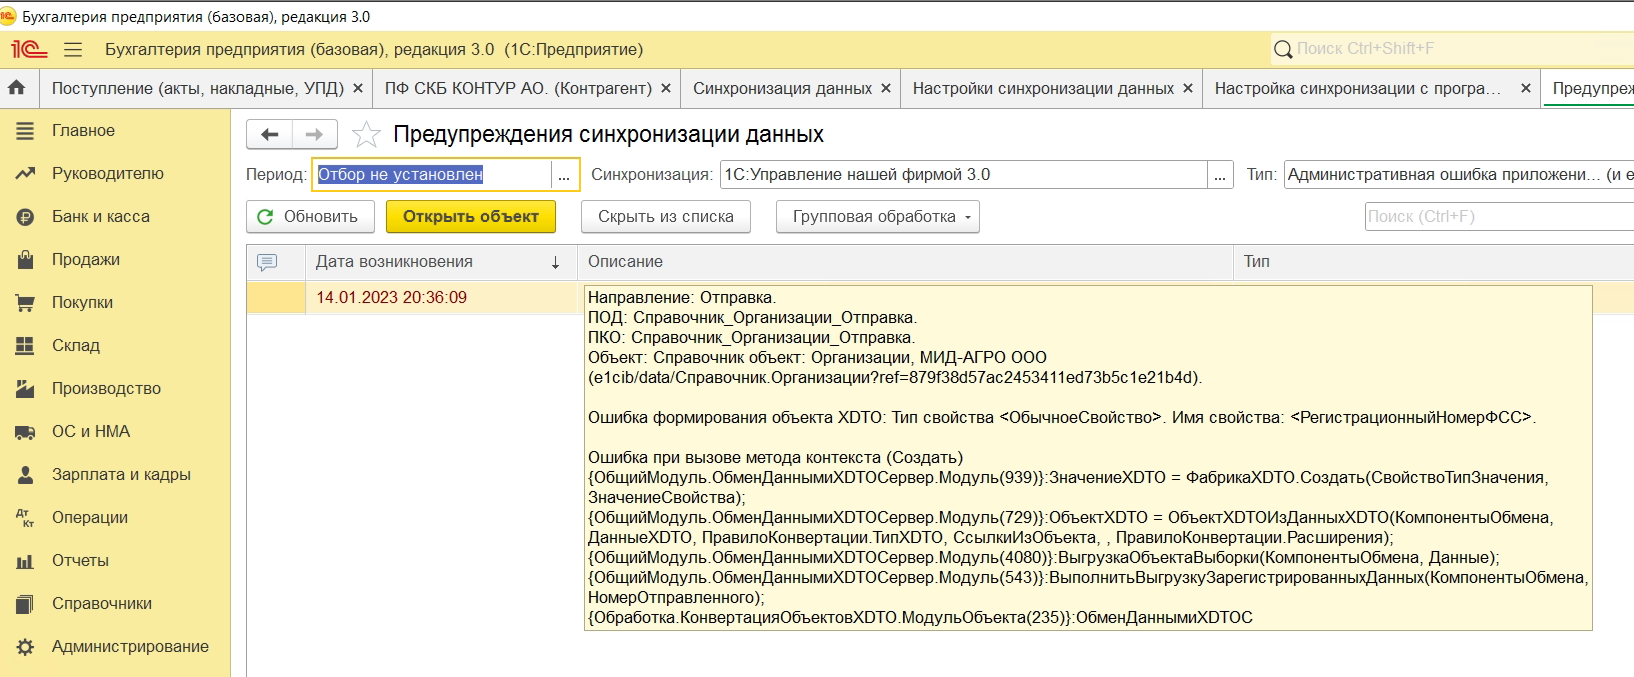Open the Банк и касса section

pyautogui.click(x=100, y=216)
